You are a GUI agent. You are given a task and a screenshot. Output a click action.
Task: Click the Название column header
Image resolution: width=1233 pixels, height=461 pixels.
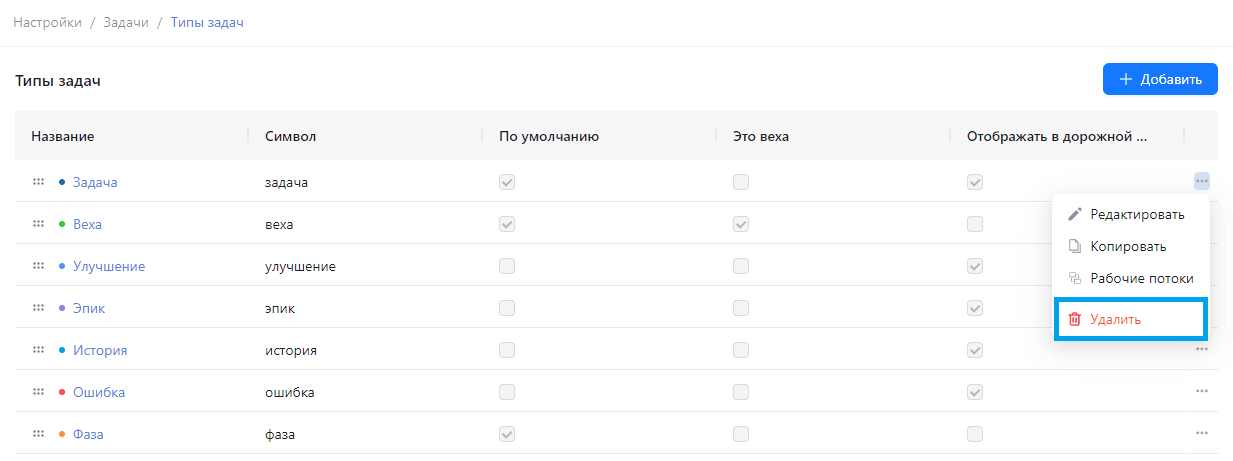[63, 136]
